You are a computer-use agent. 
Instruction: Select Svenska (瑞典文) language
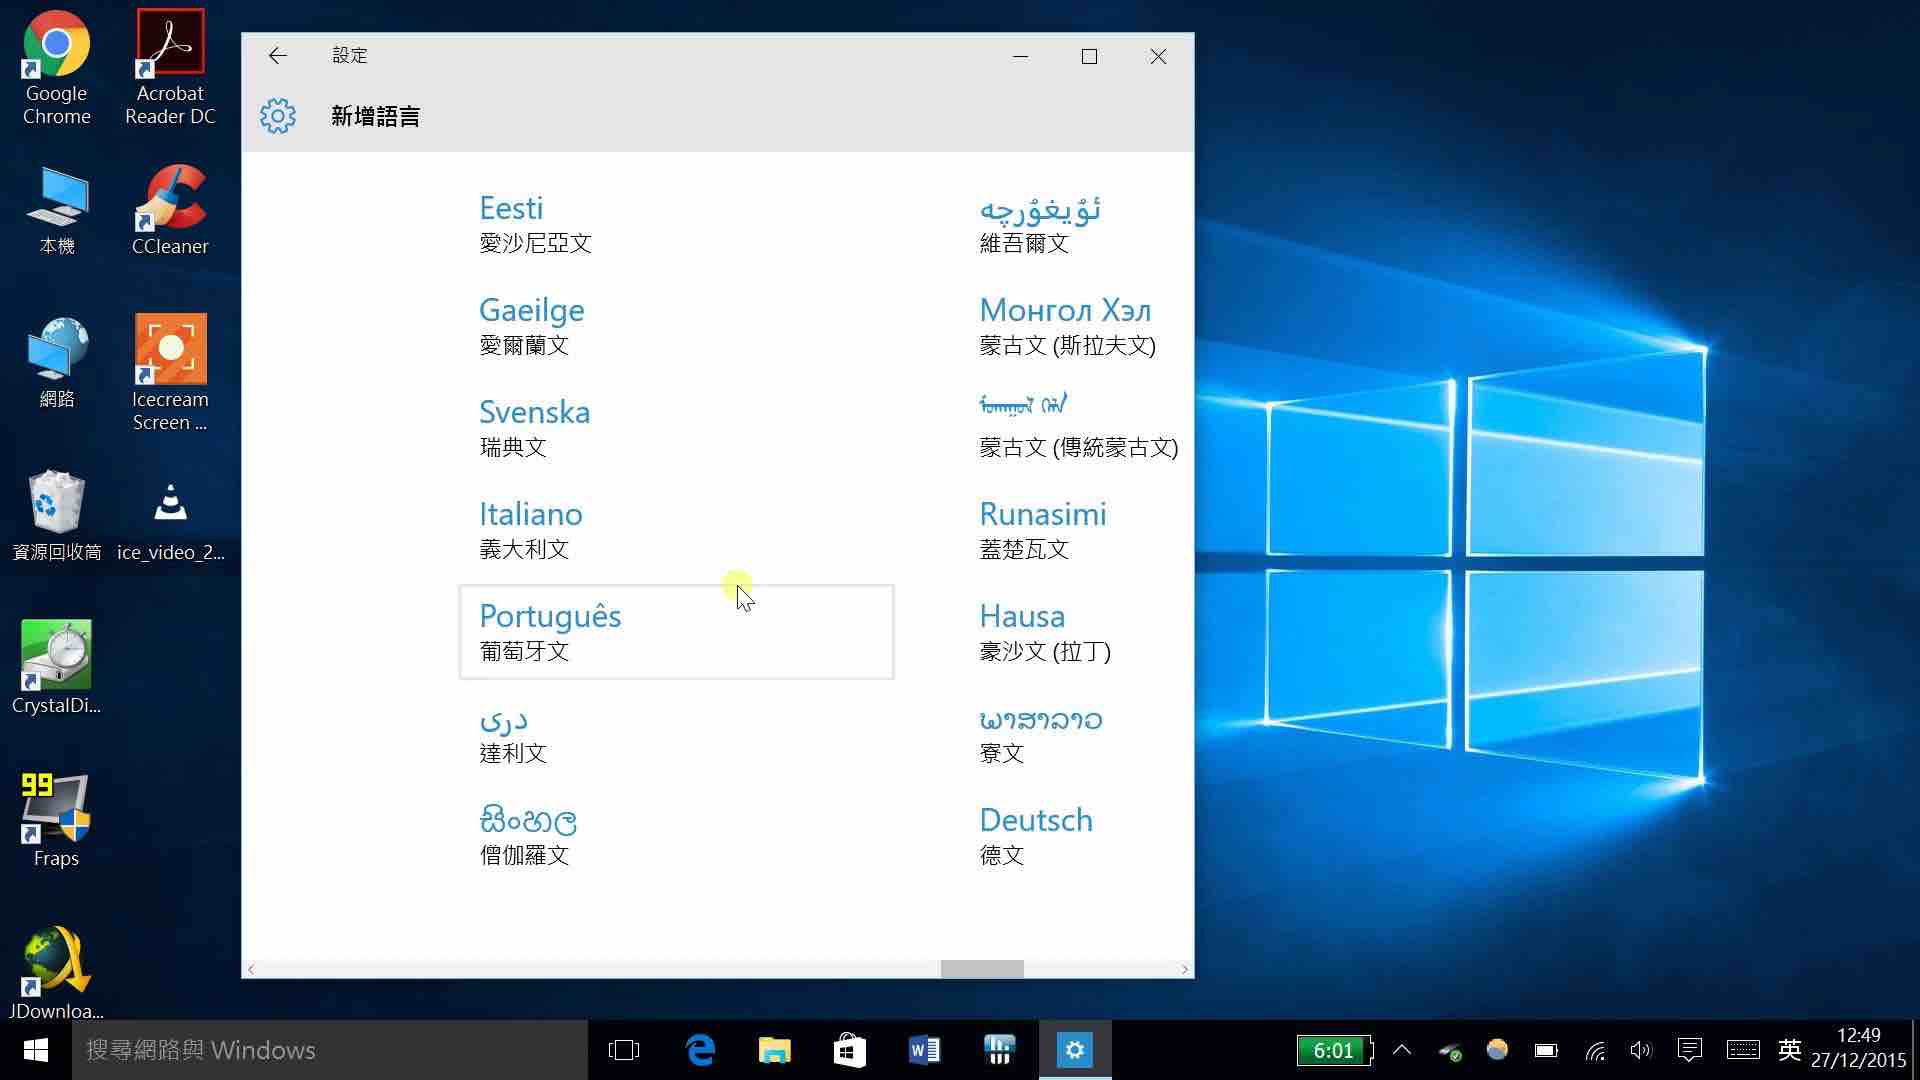tap(534, 426)
